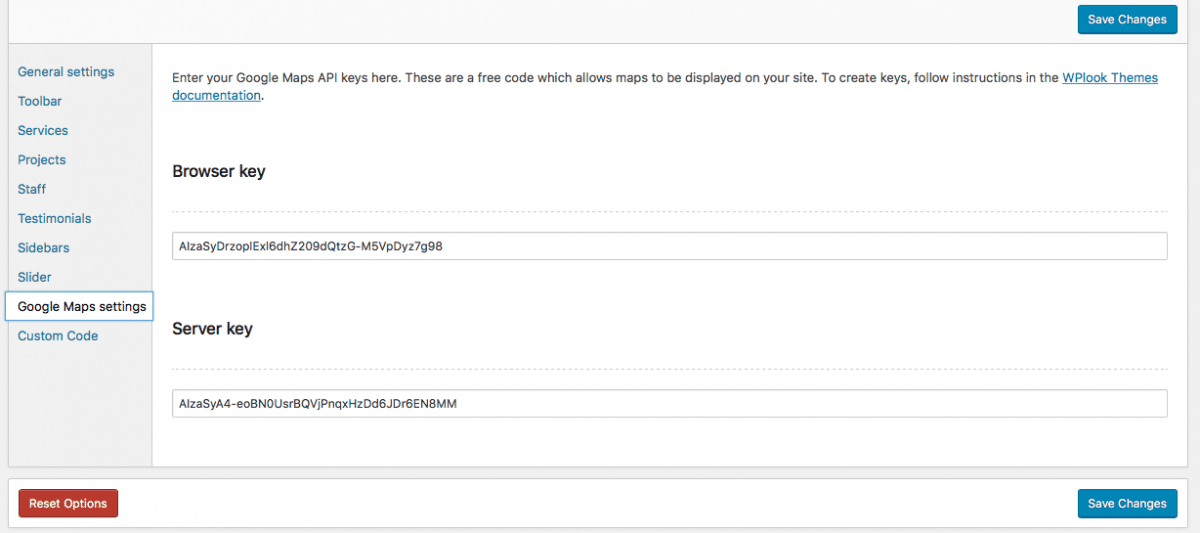Click the Server key heading

(x=212, y=329)
